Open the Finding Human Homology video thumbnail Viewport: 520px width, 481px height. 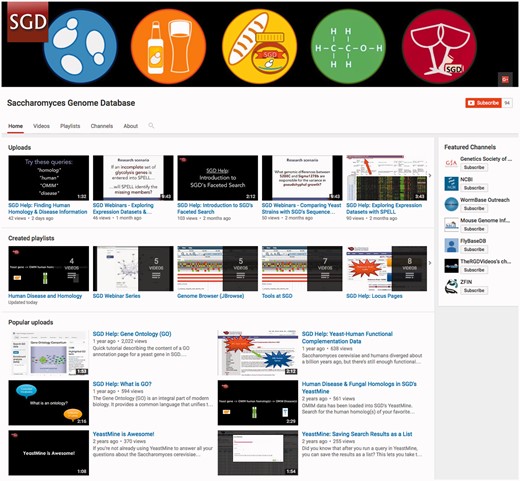[49, 178]
